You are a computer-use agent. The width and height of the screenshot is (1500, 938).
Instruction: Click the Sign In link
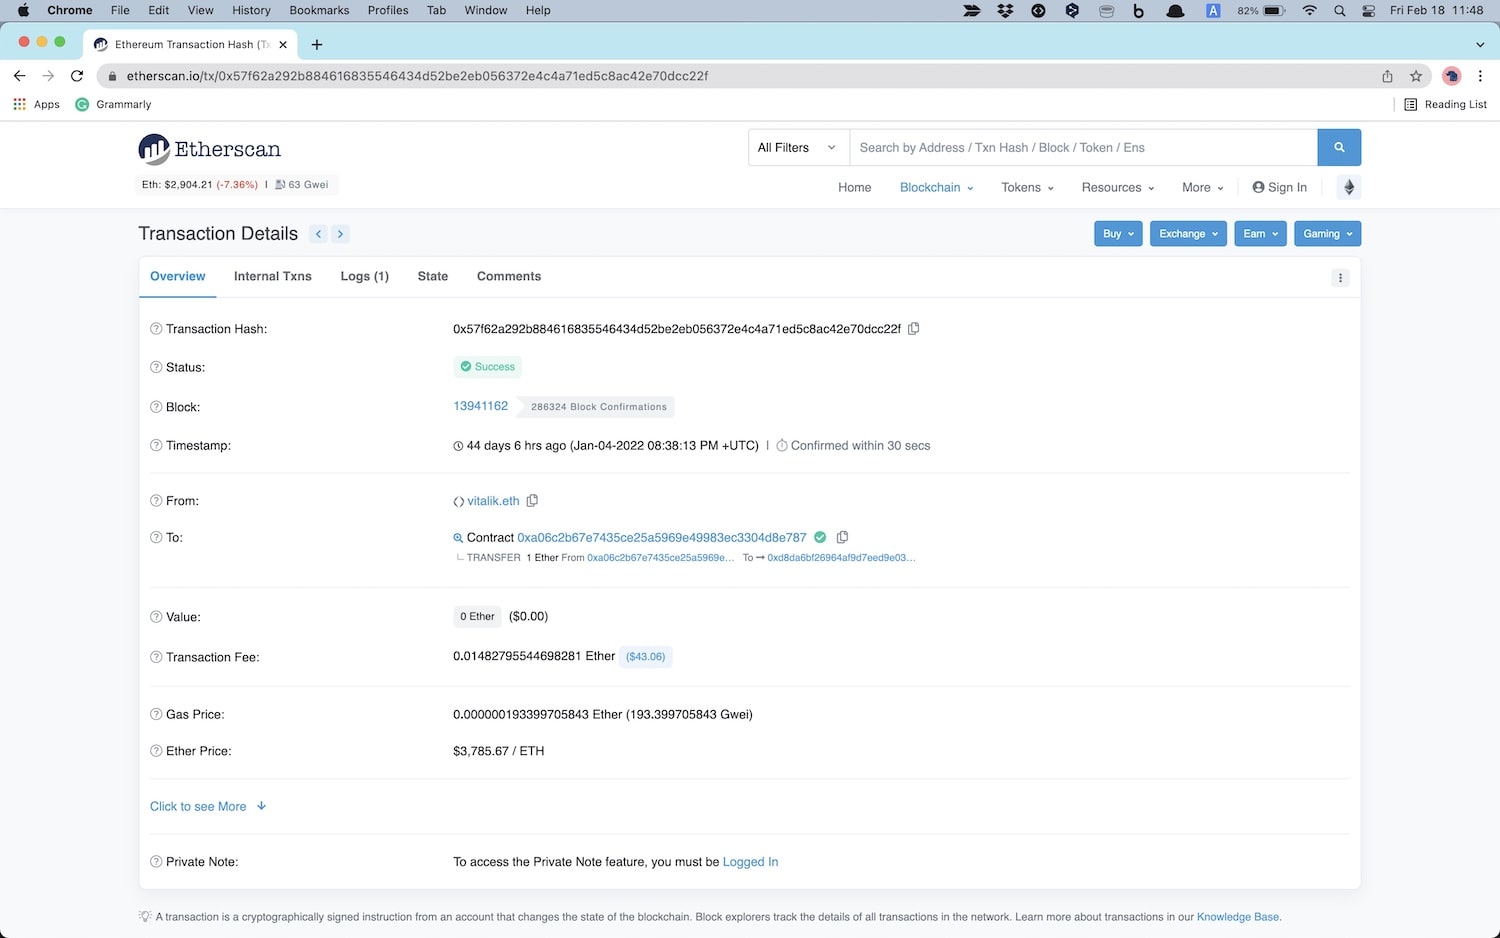coord(1280,187)
